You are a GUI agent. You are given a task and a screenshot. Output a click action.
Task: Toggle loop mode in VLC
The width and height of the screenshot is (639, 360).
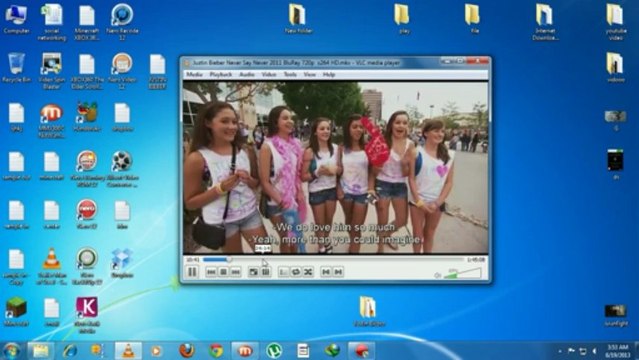(x=296, y=272)
